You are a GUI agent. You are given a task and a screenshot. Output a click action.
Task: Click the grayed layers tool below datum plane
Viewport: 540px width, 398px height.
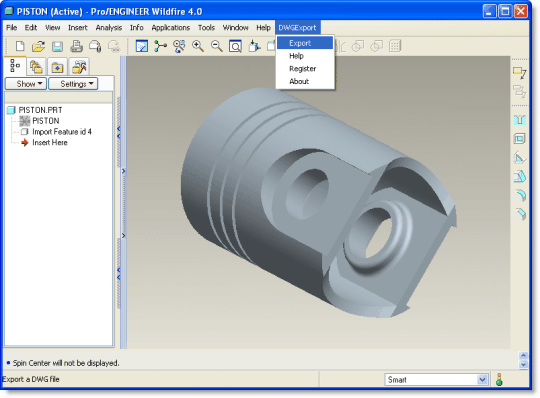(x=519, y=92)
